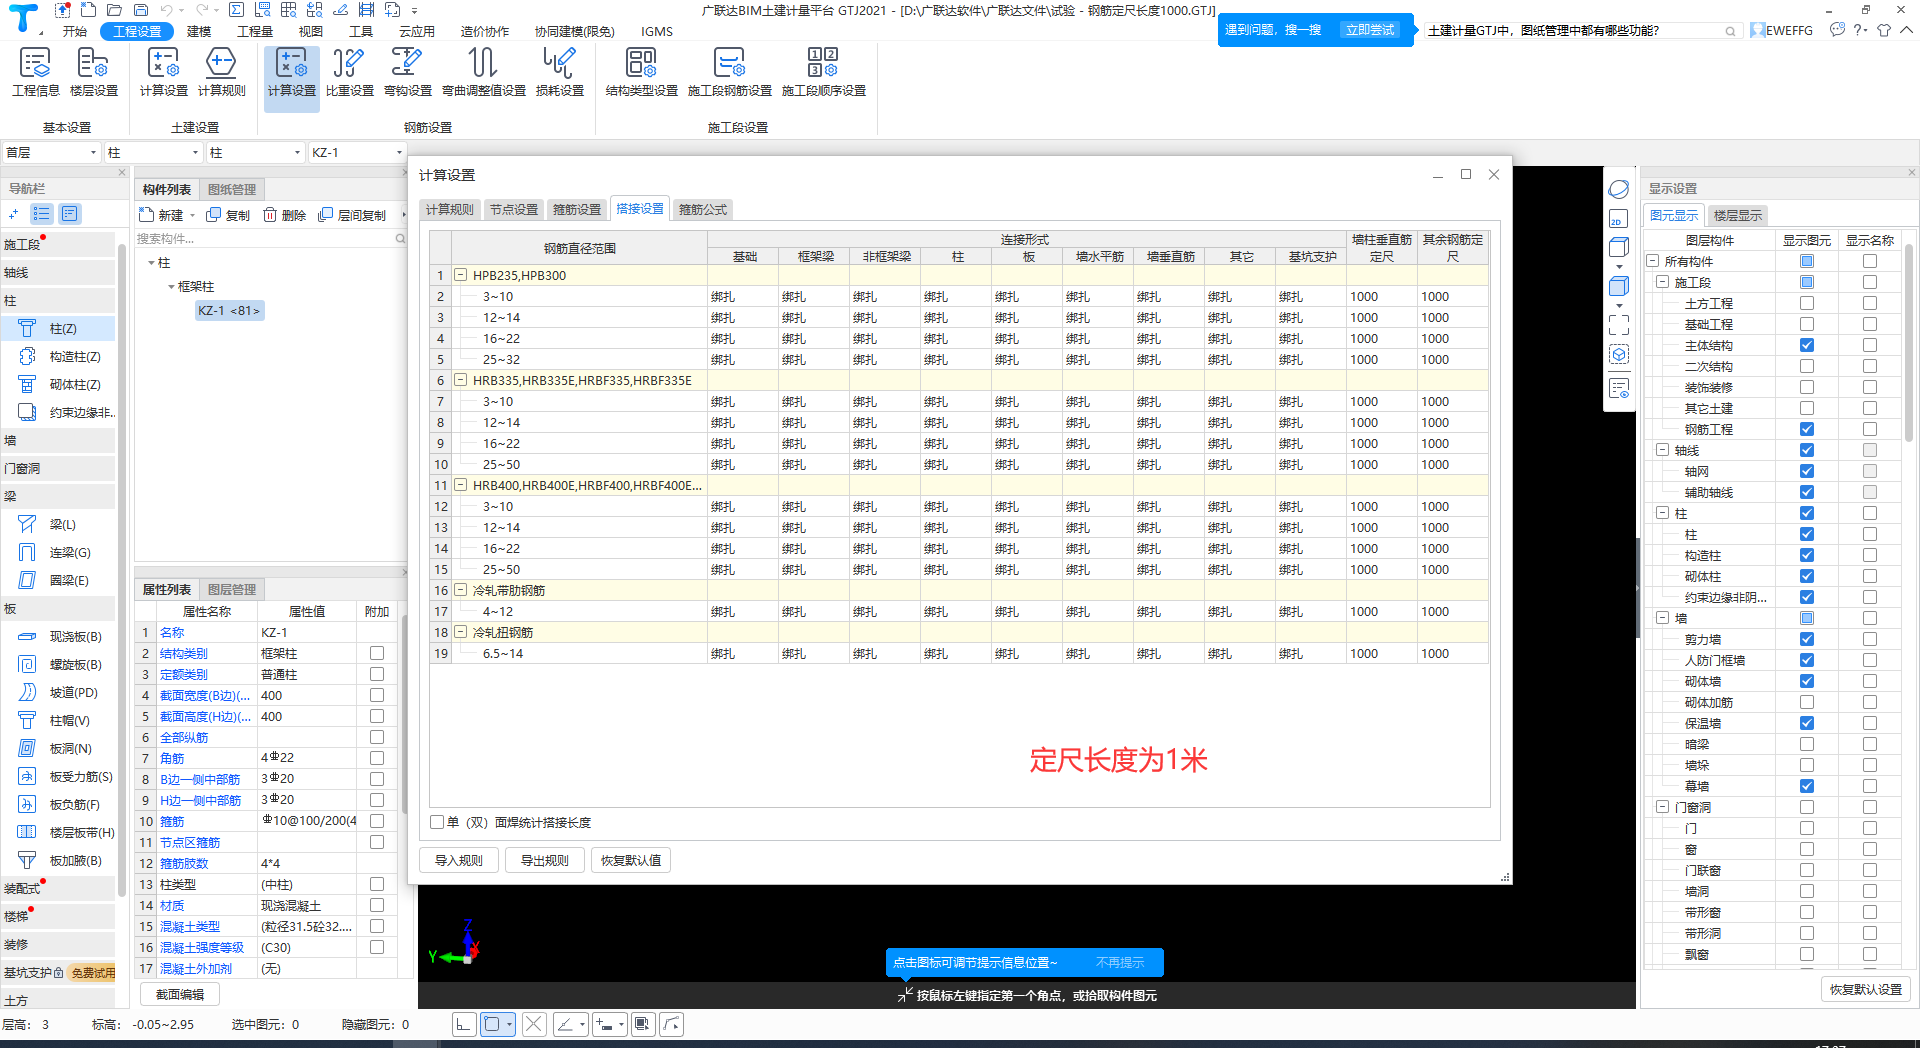The height and width of the screenshot is (1048, 1920).
Task: Open the 首层 floor dropdown
Action: (x=51, y=153)
